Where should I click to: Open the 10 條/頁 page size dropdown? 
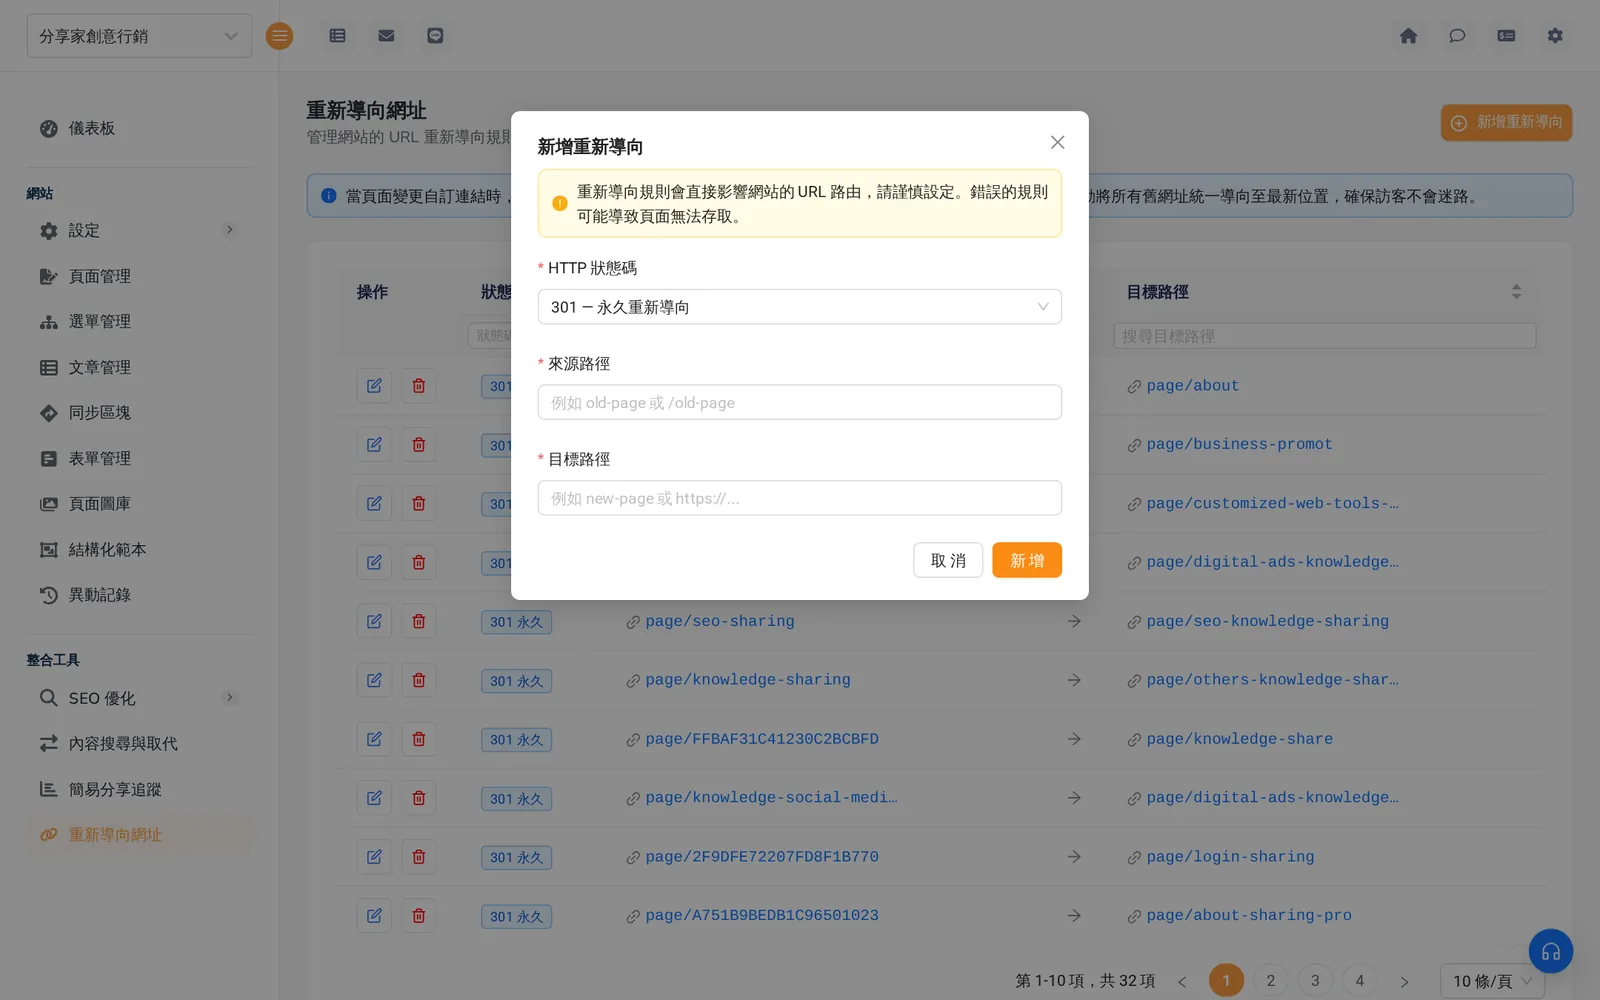(x=1492, y=981)
